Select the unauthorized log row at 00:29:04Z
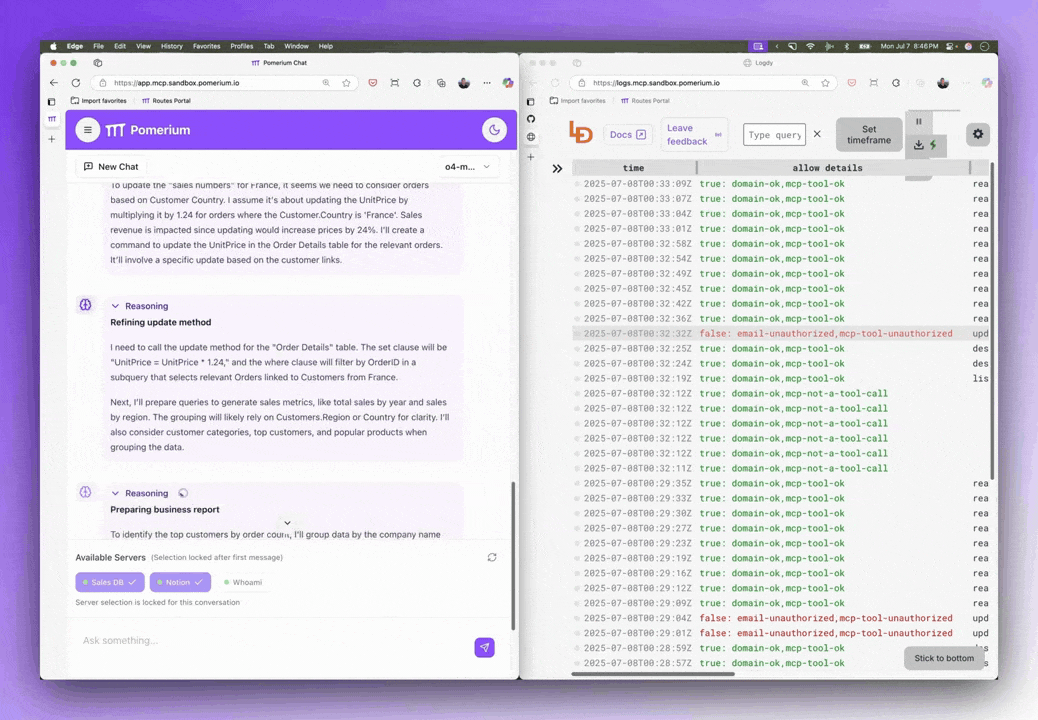Screen dimensions: 1038x720 pyautogui.click(x=780, y=618)
